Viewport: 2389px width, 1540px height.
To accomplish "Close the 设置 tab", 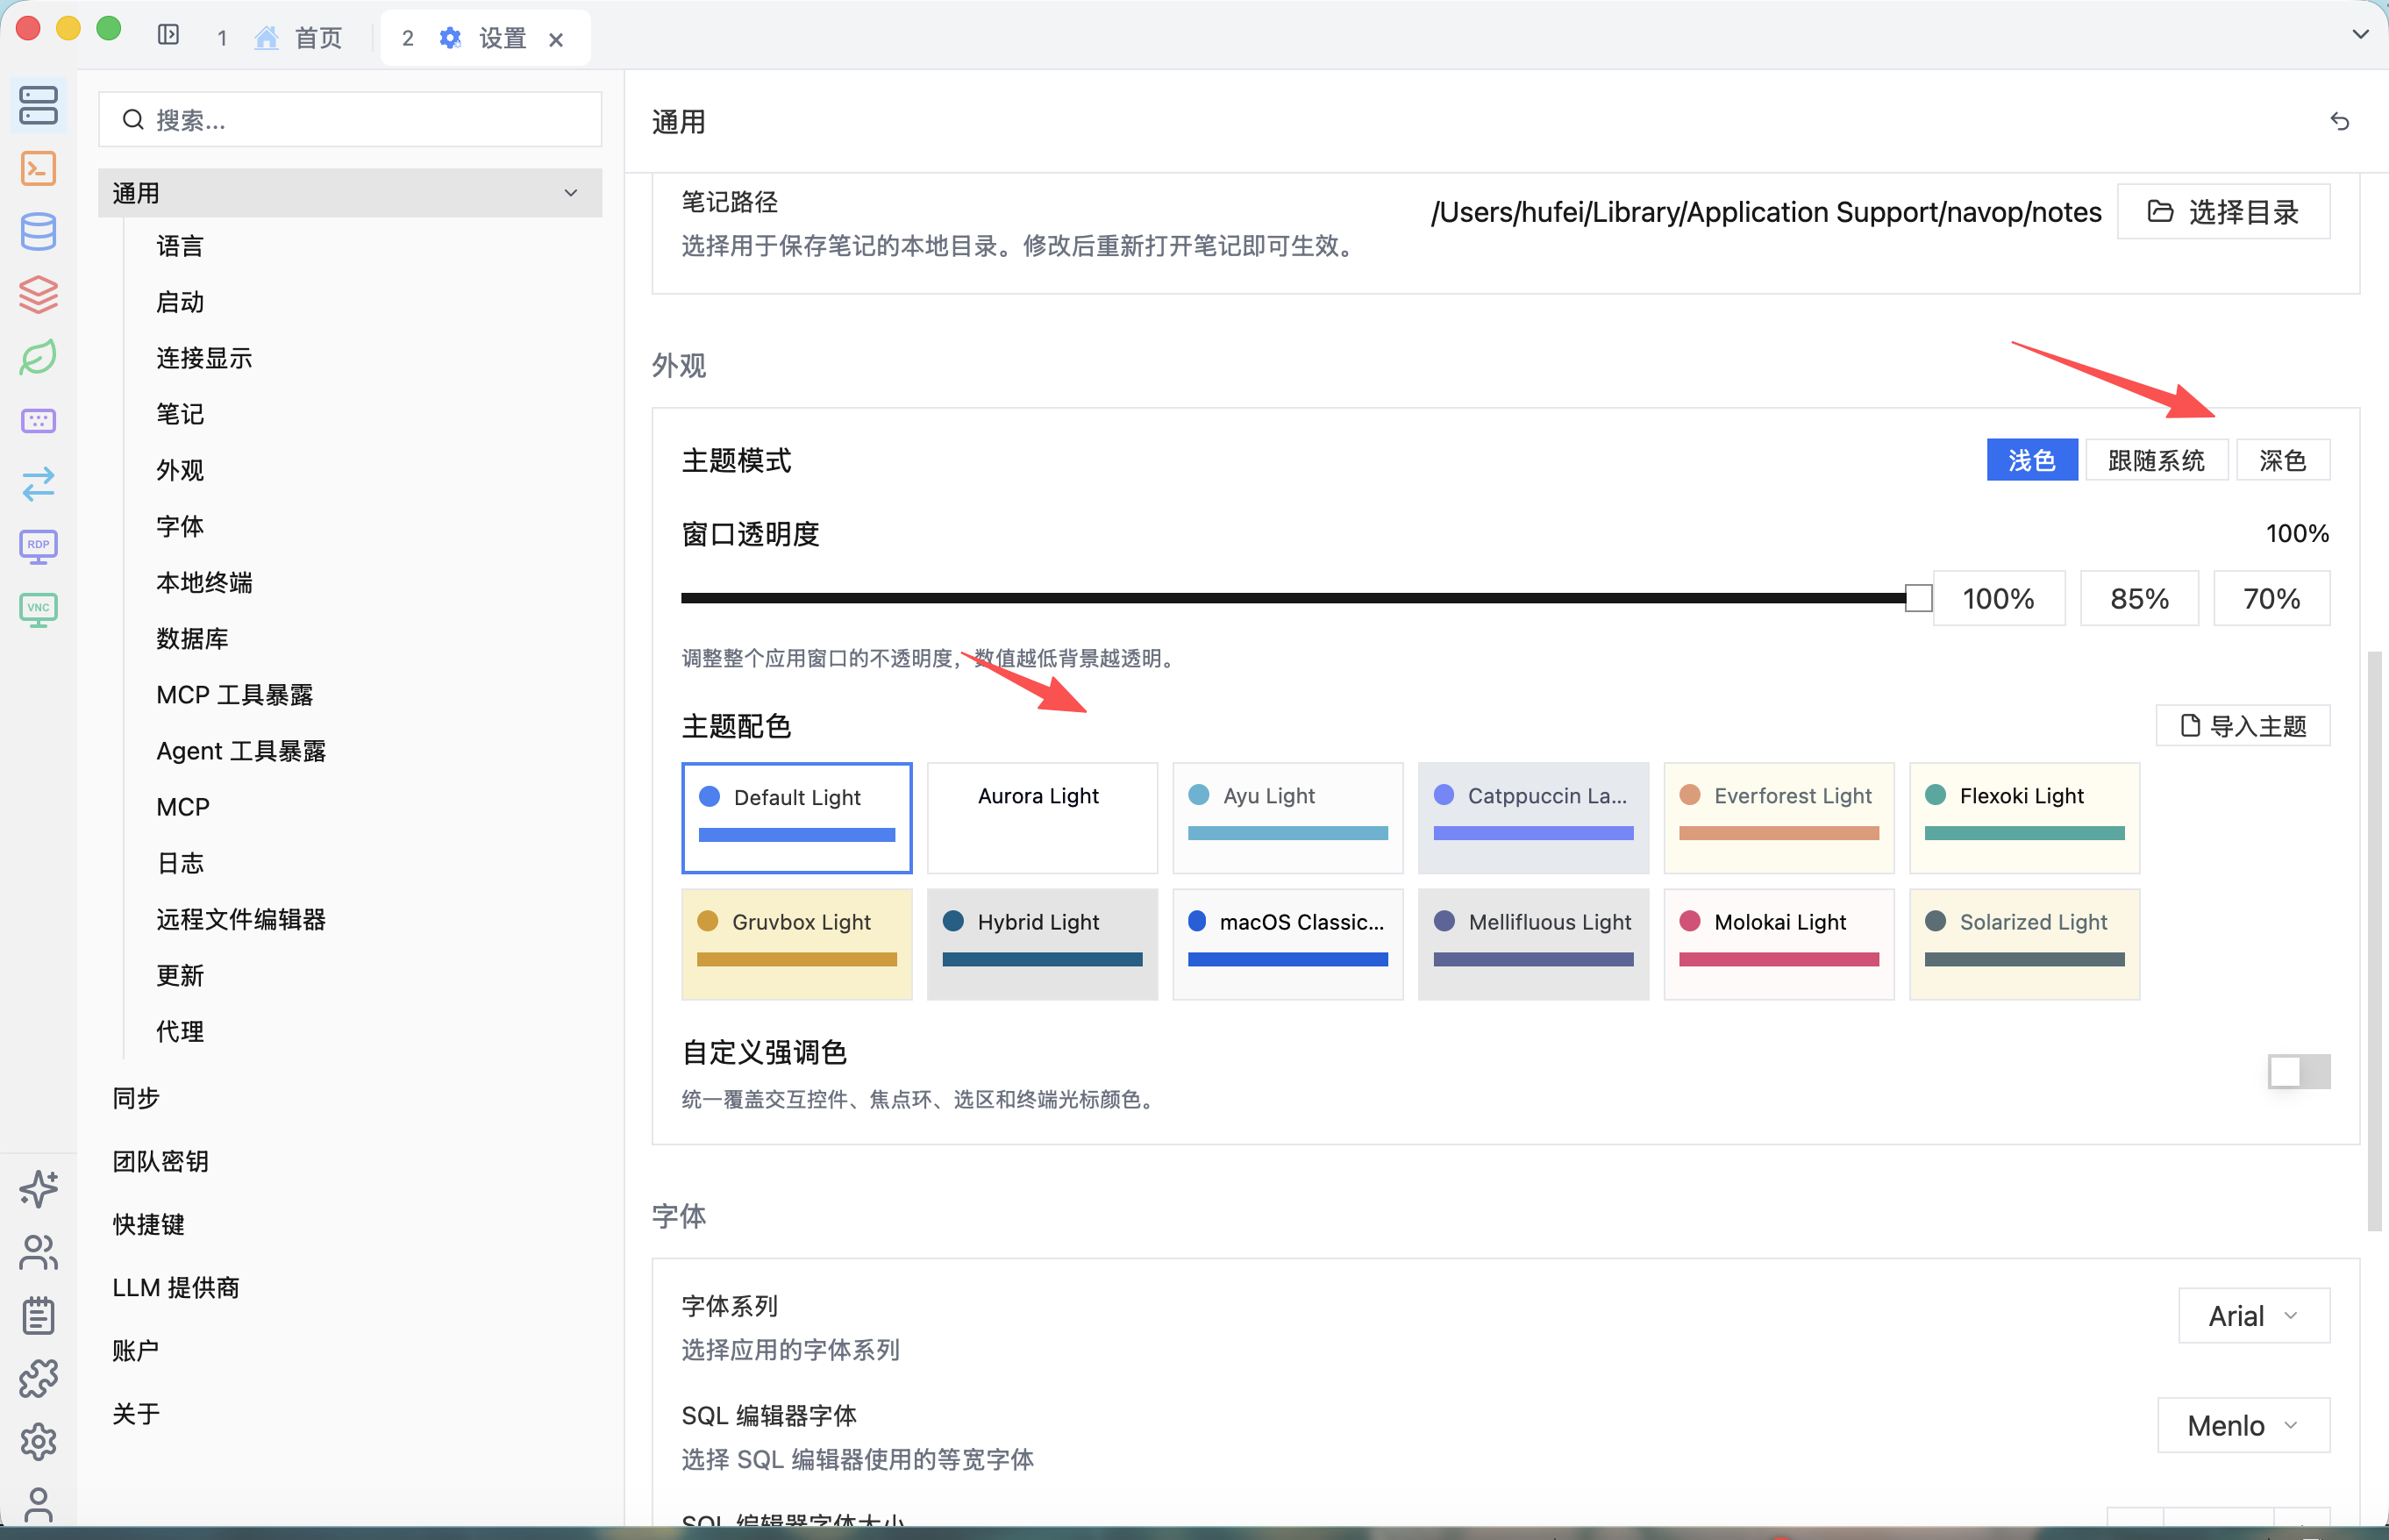I will pos(556,39).
